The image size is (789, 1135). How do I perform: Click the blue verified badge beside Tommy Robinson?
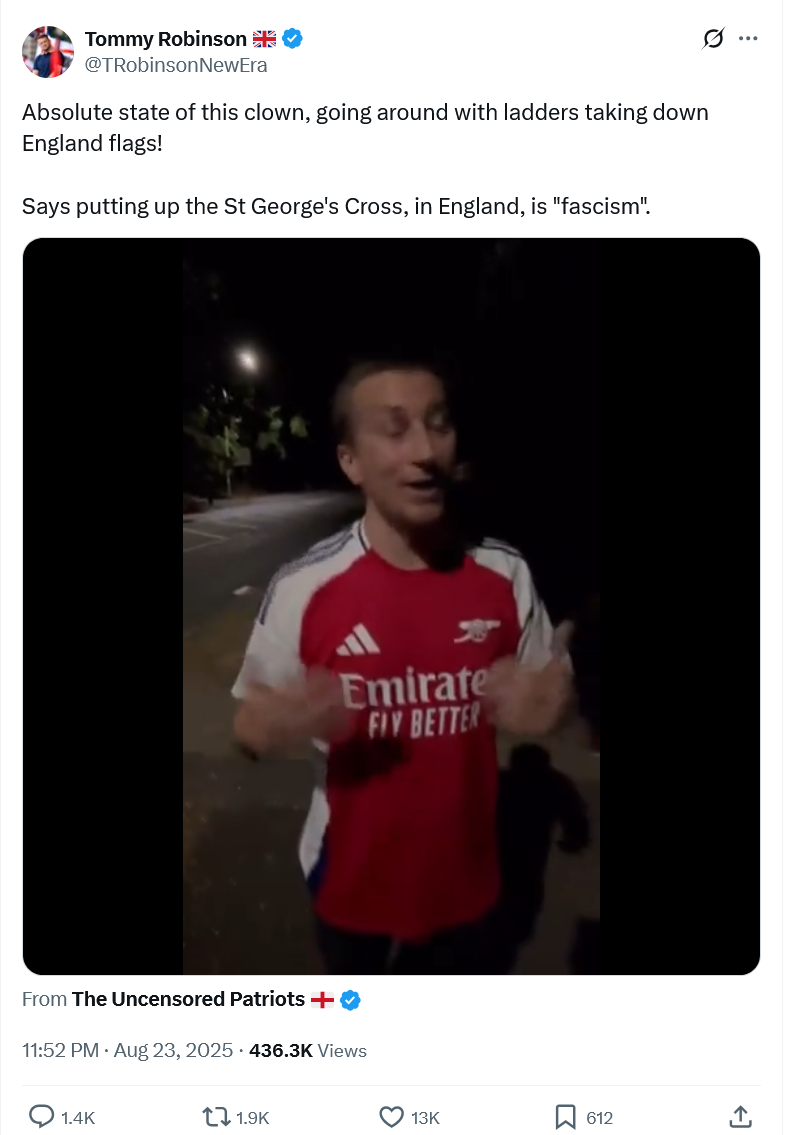click(x=292, y=38)
